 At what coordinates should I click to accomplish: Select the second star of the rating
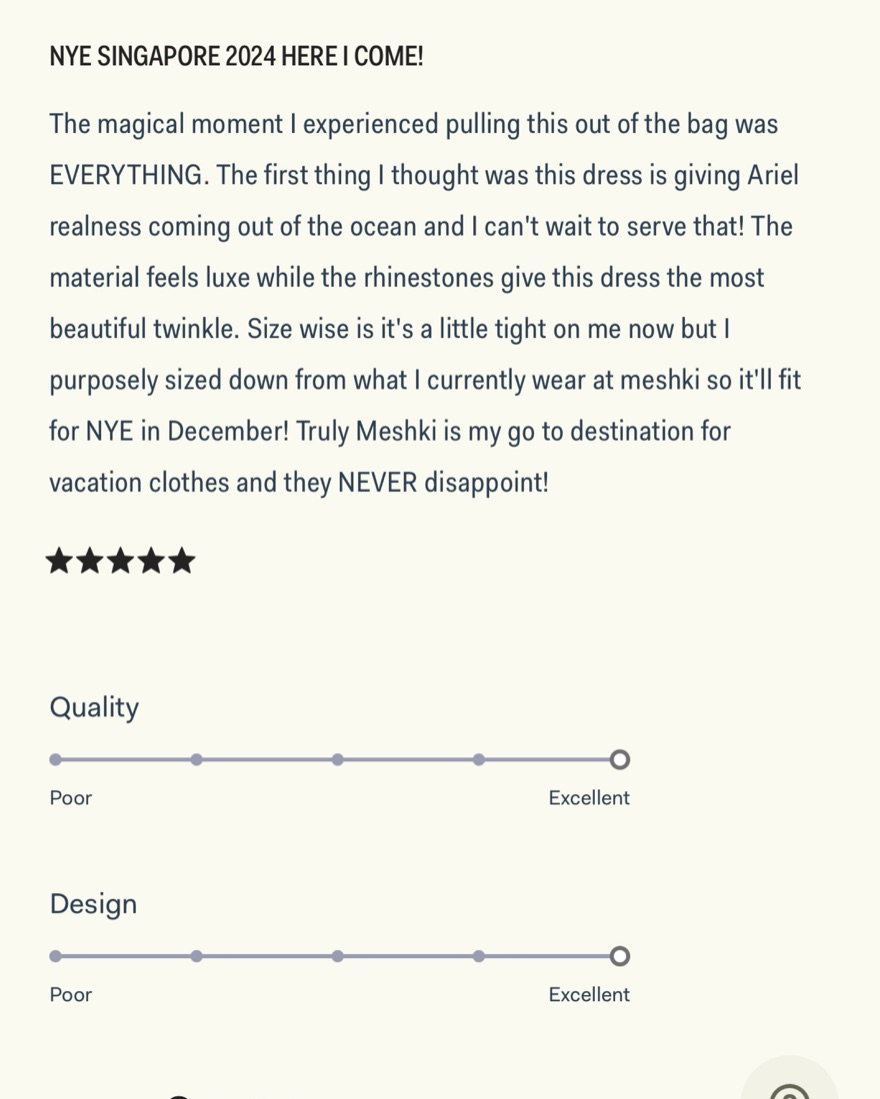(x=90, y=561)
